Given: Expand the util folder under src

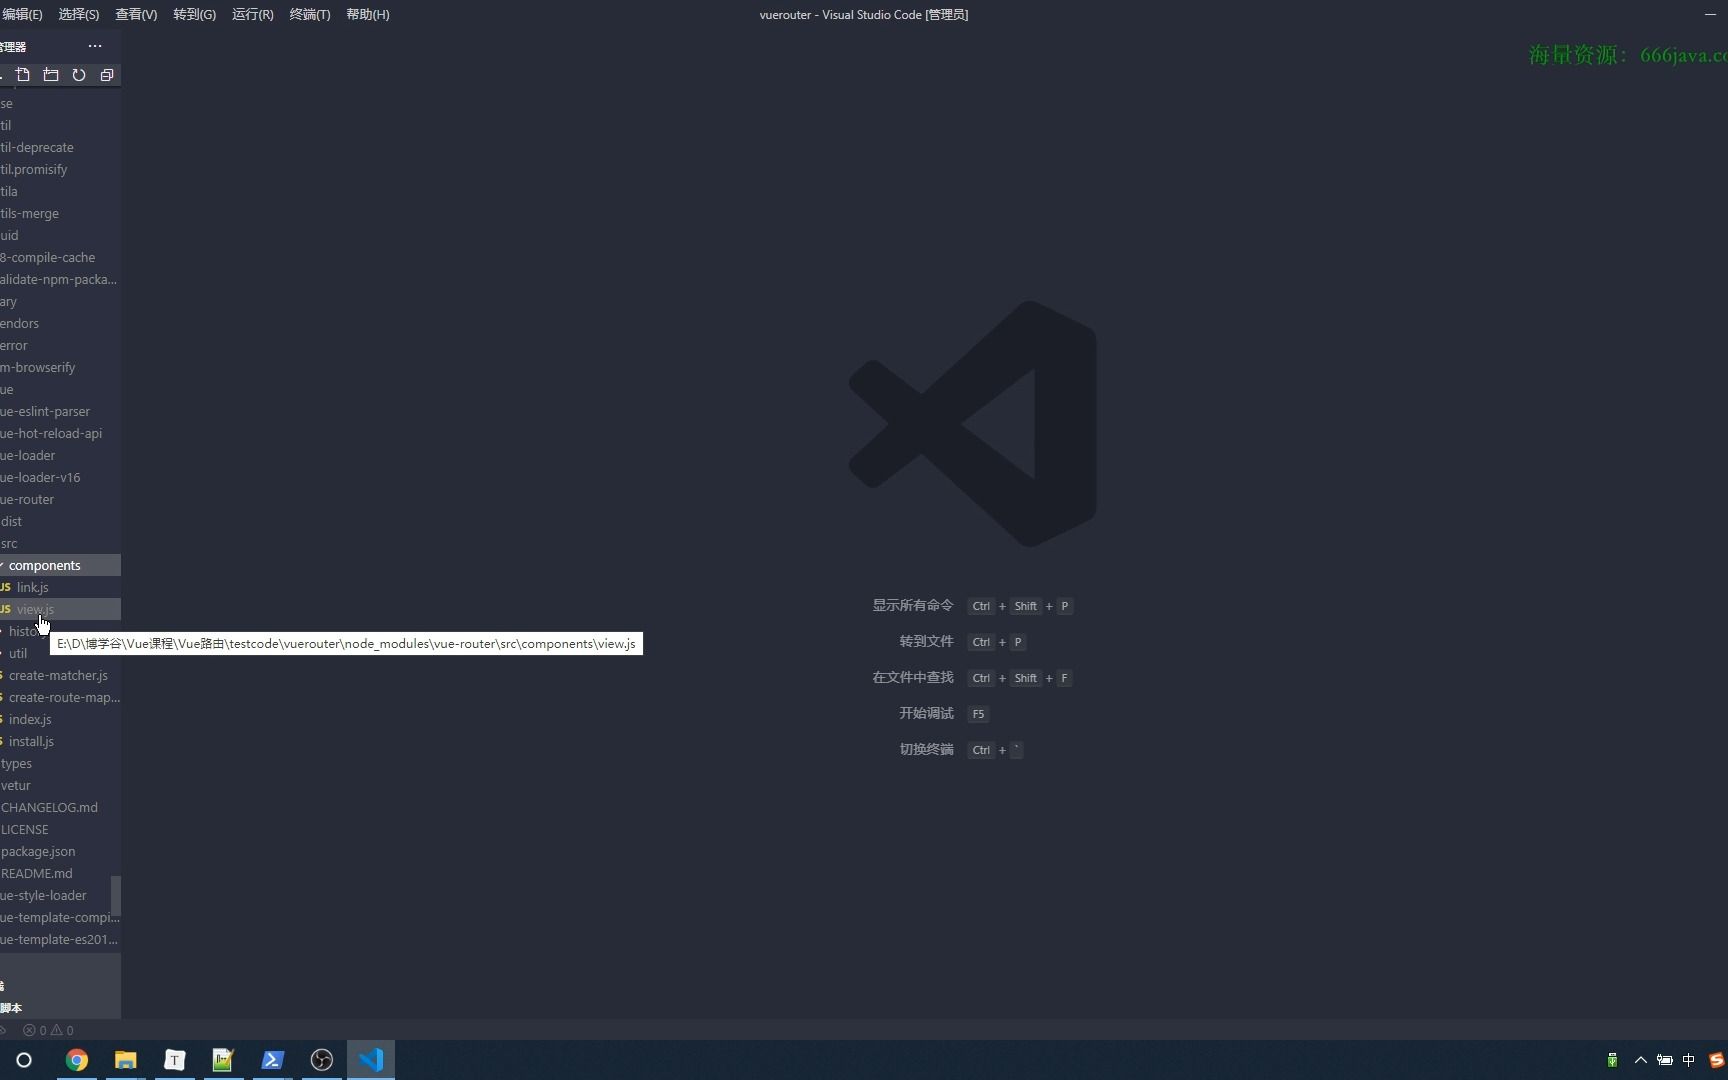Looking at the screenshot, I should click(60, 653).
